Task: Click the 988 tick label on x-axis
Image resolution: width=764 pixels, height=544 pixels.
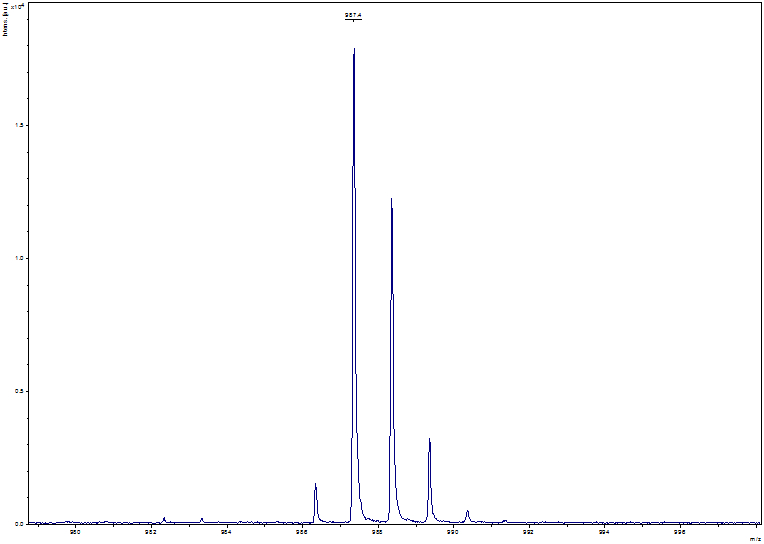Action: [377, 533]
